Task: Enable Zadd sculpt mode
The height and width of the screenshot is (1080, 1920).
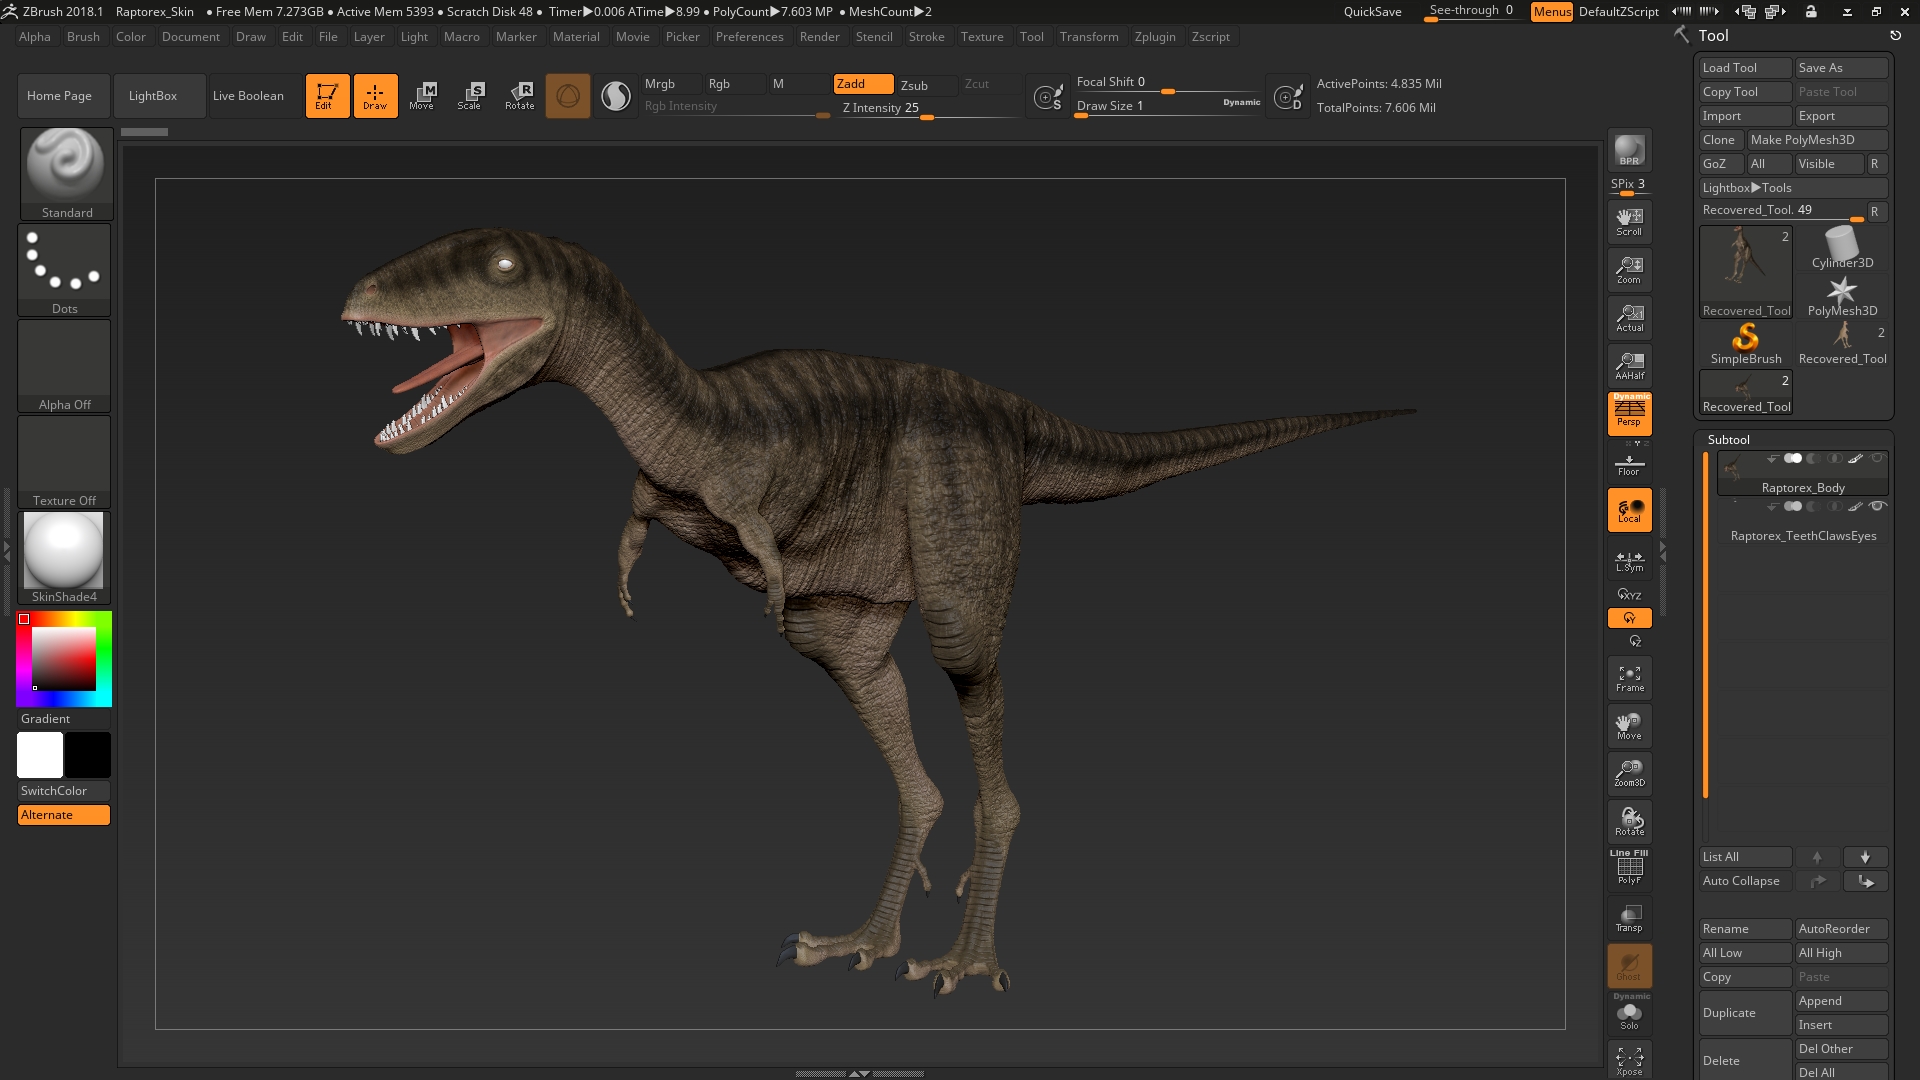Action: click(863, 84)
